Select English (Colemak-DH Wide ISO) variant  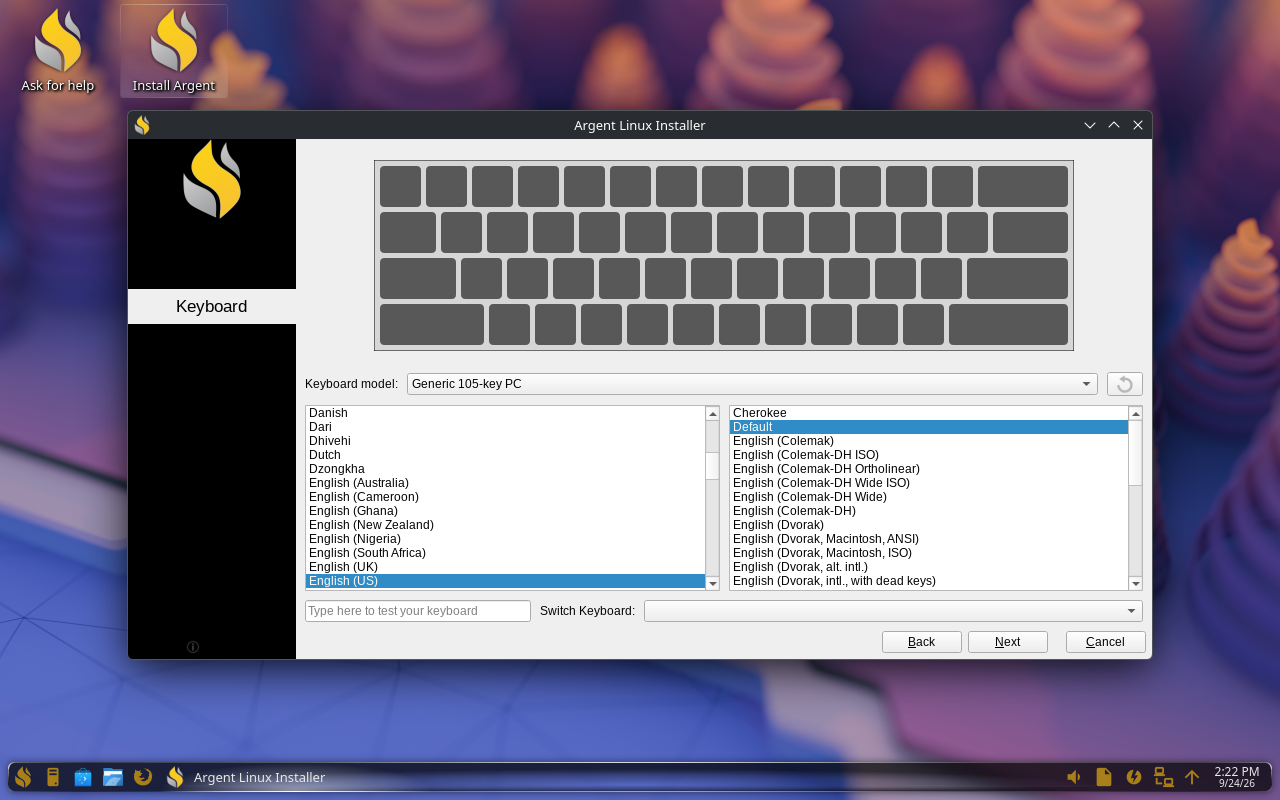(928, 483)
